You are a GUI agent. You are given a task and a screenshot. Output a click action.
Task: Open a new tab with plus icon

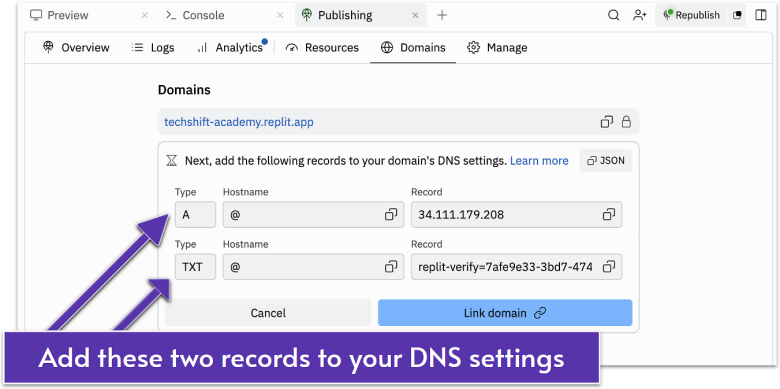442,15
